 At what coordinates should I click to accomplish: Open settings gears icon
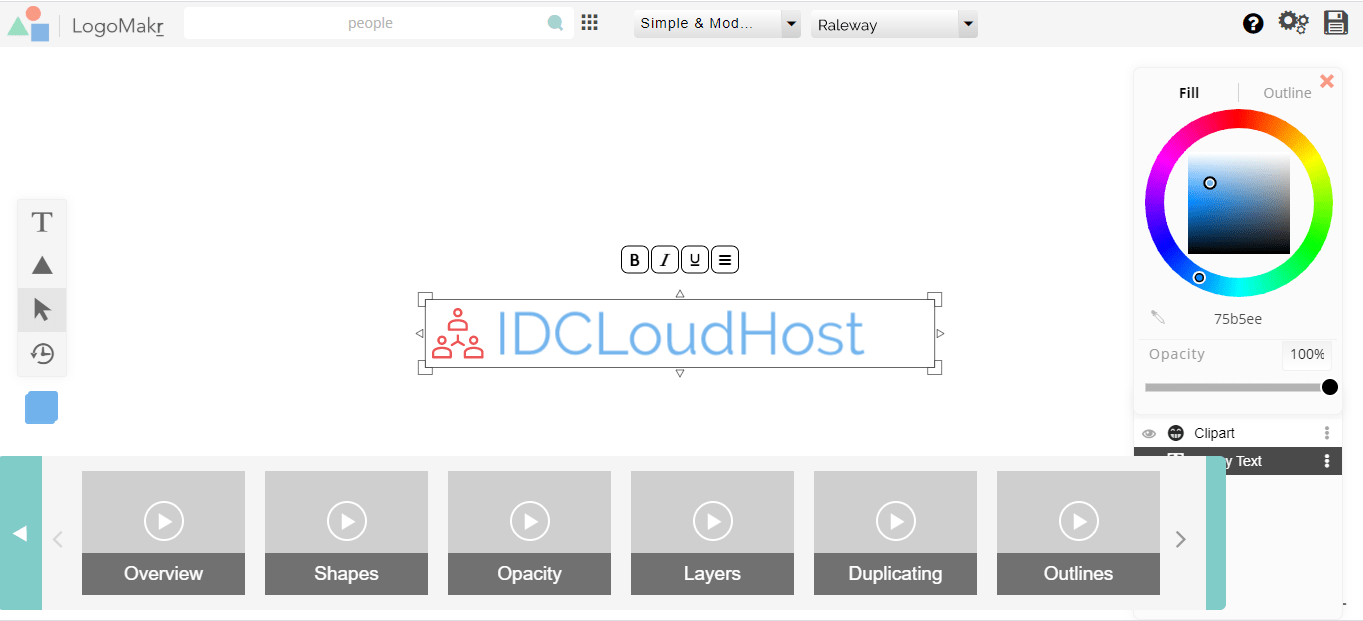pos(1293,23)
